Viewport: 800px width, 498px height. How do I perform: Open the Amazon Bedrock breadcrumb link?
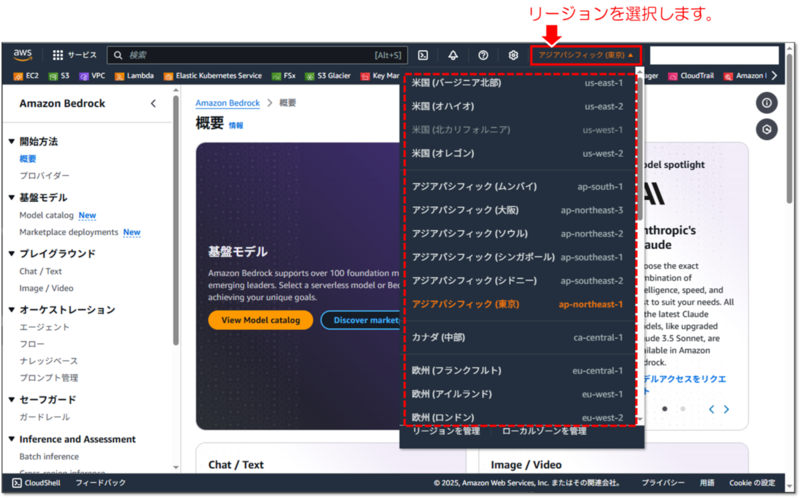click(228, 103)
